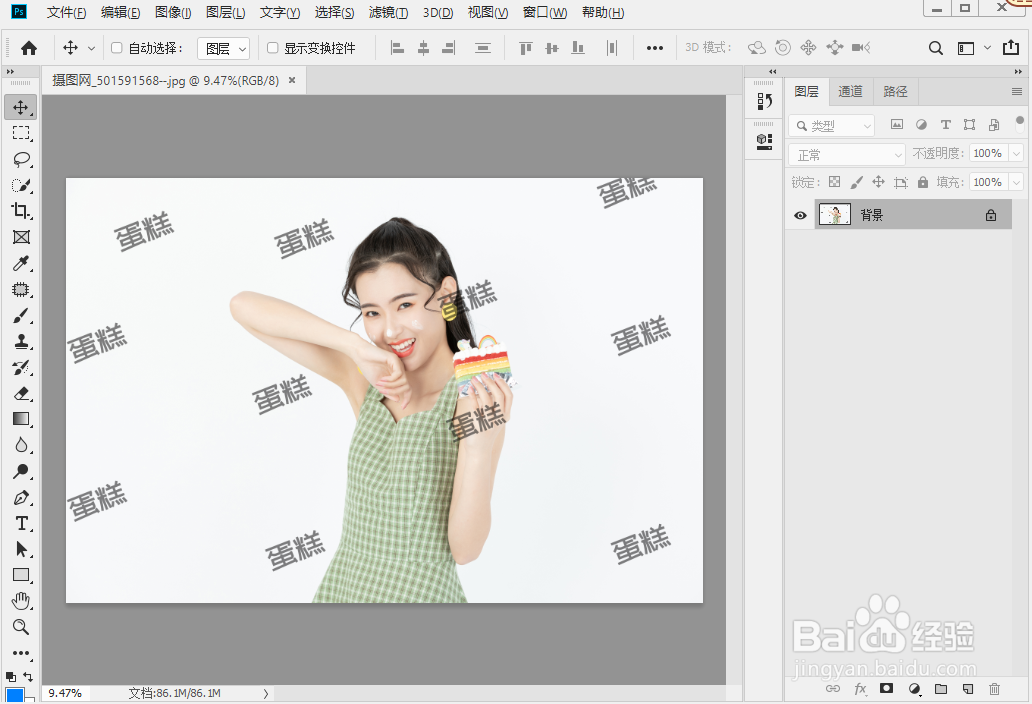Click the zoom percentage field 9.47%
1032x704 pixels.
(x=65, y=693)
